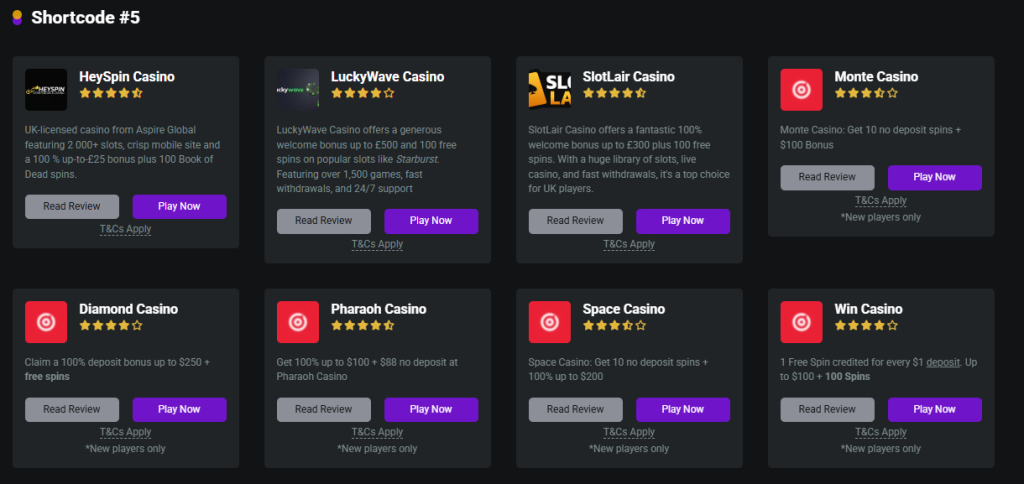Viewport: 1024px width, 484px height.
Task: Click the Pharaoh Casino star rating
Action: (x=362, y=325)
